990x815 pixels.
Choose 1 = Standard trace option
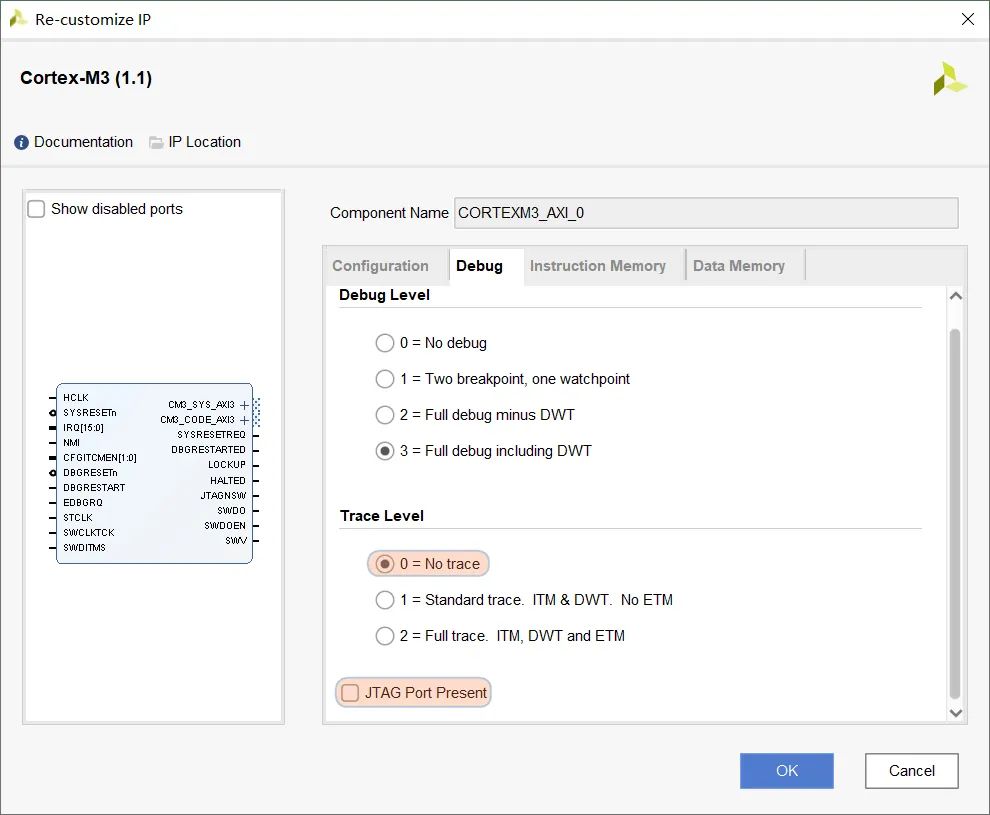point(385,600)
